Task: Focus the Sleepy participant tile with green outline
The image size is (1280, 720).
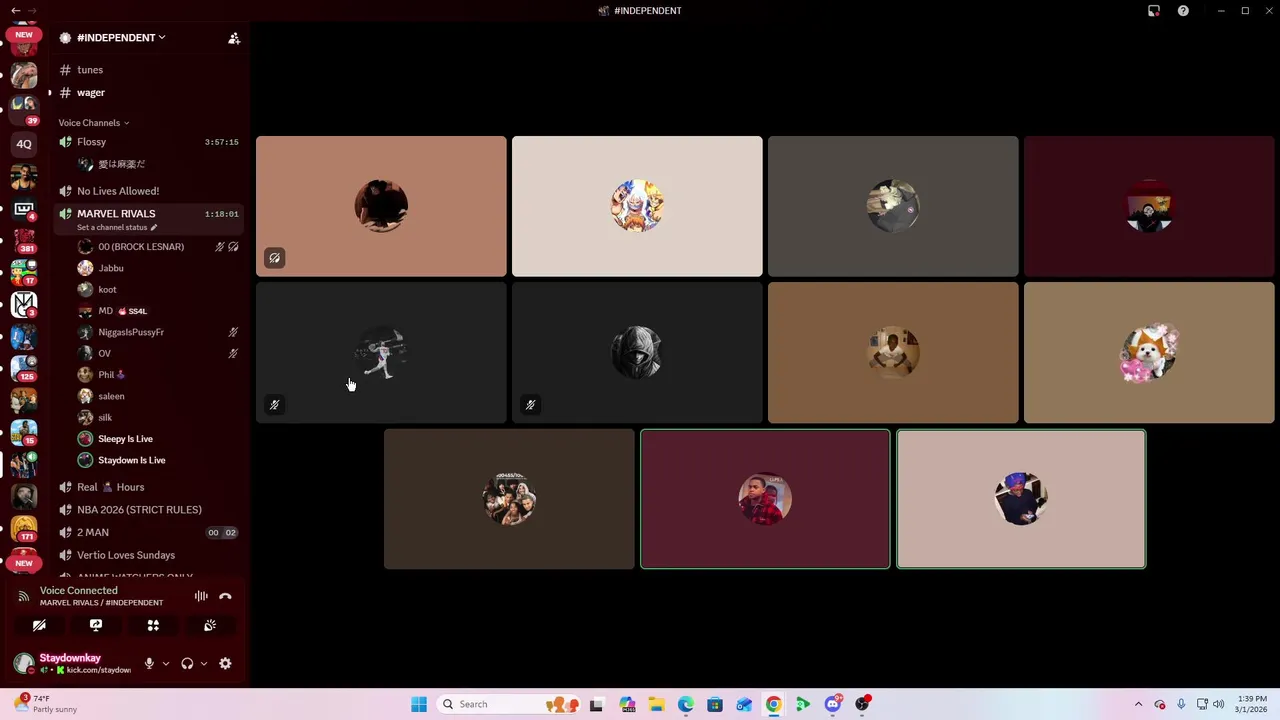Action: (x=765, y=499)
